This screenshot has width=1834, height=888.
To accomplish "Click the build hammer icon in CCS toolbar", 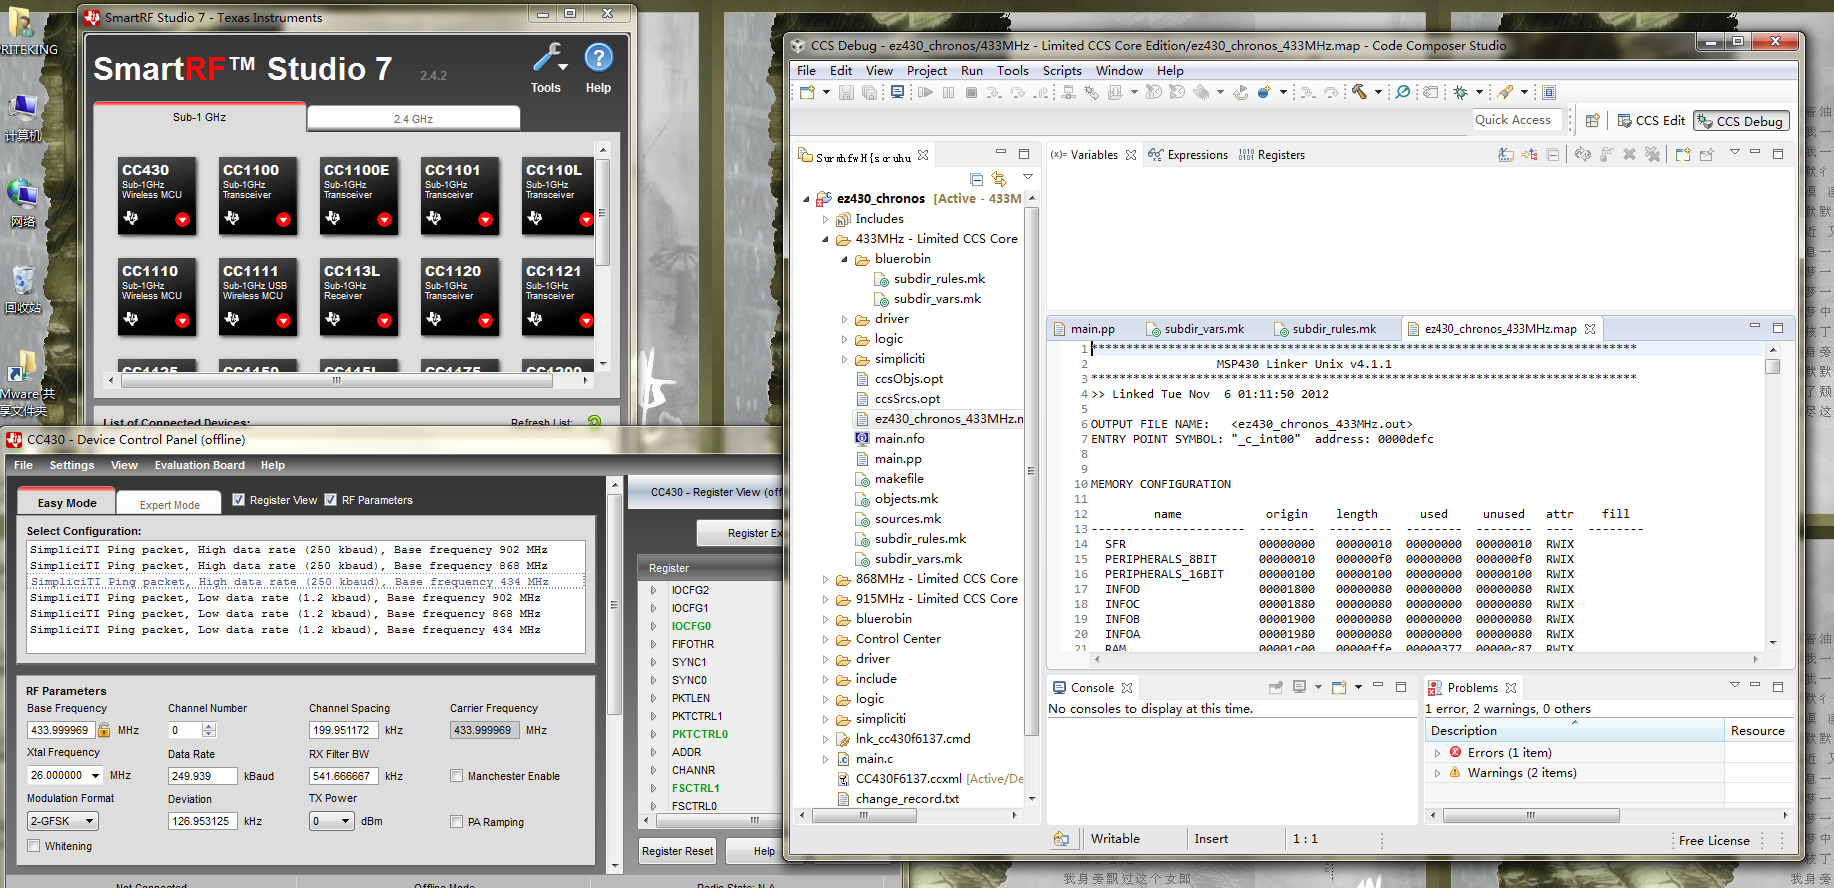I will [1359, 92].
